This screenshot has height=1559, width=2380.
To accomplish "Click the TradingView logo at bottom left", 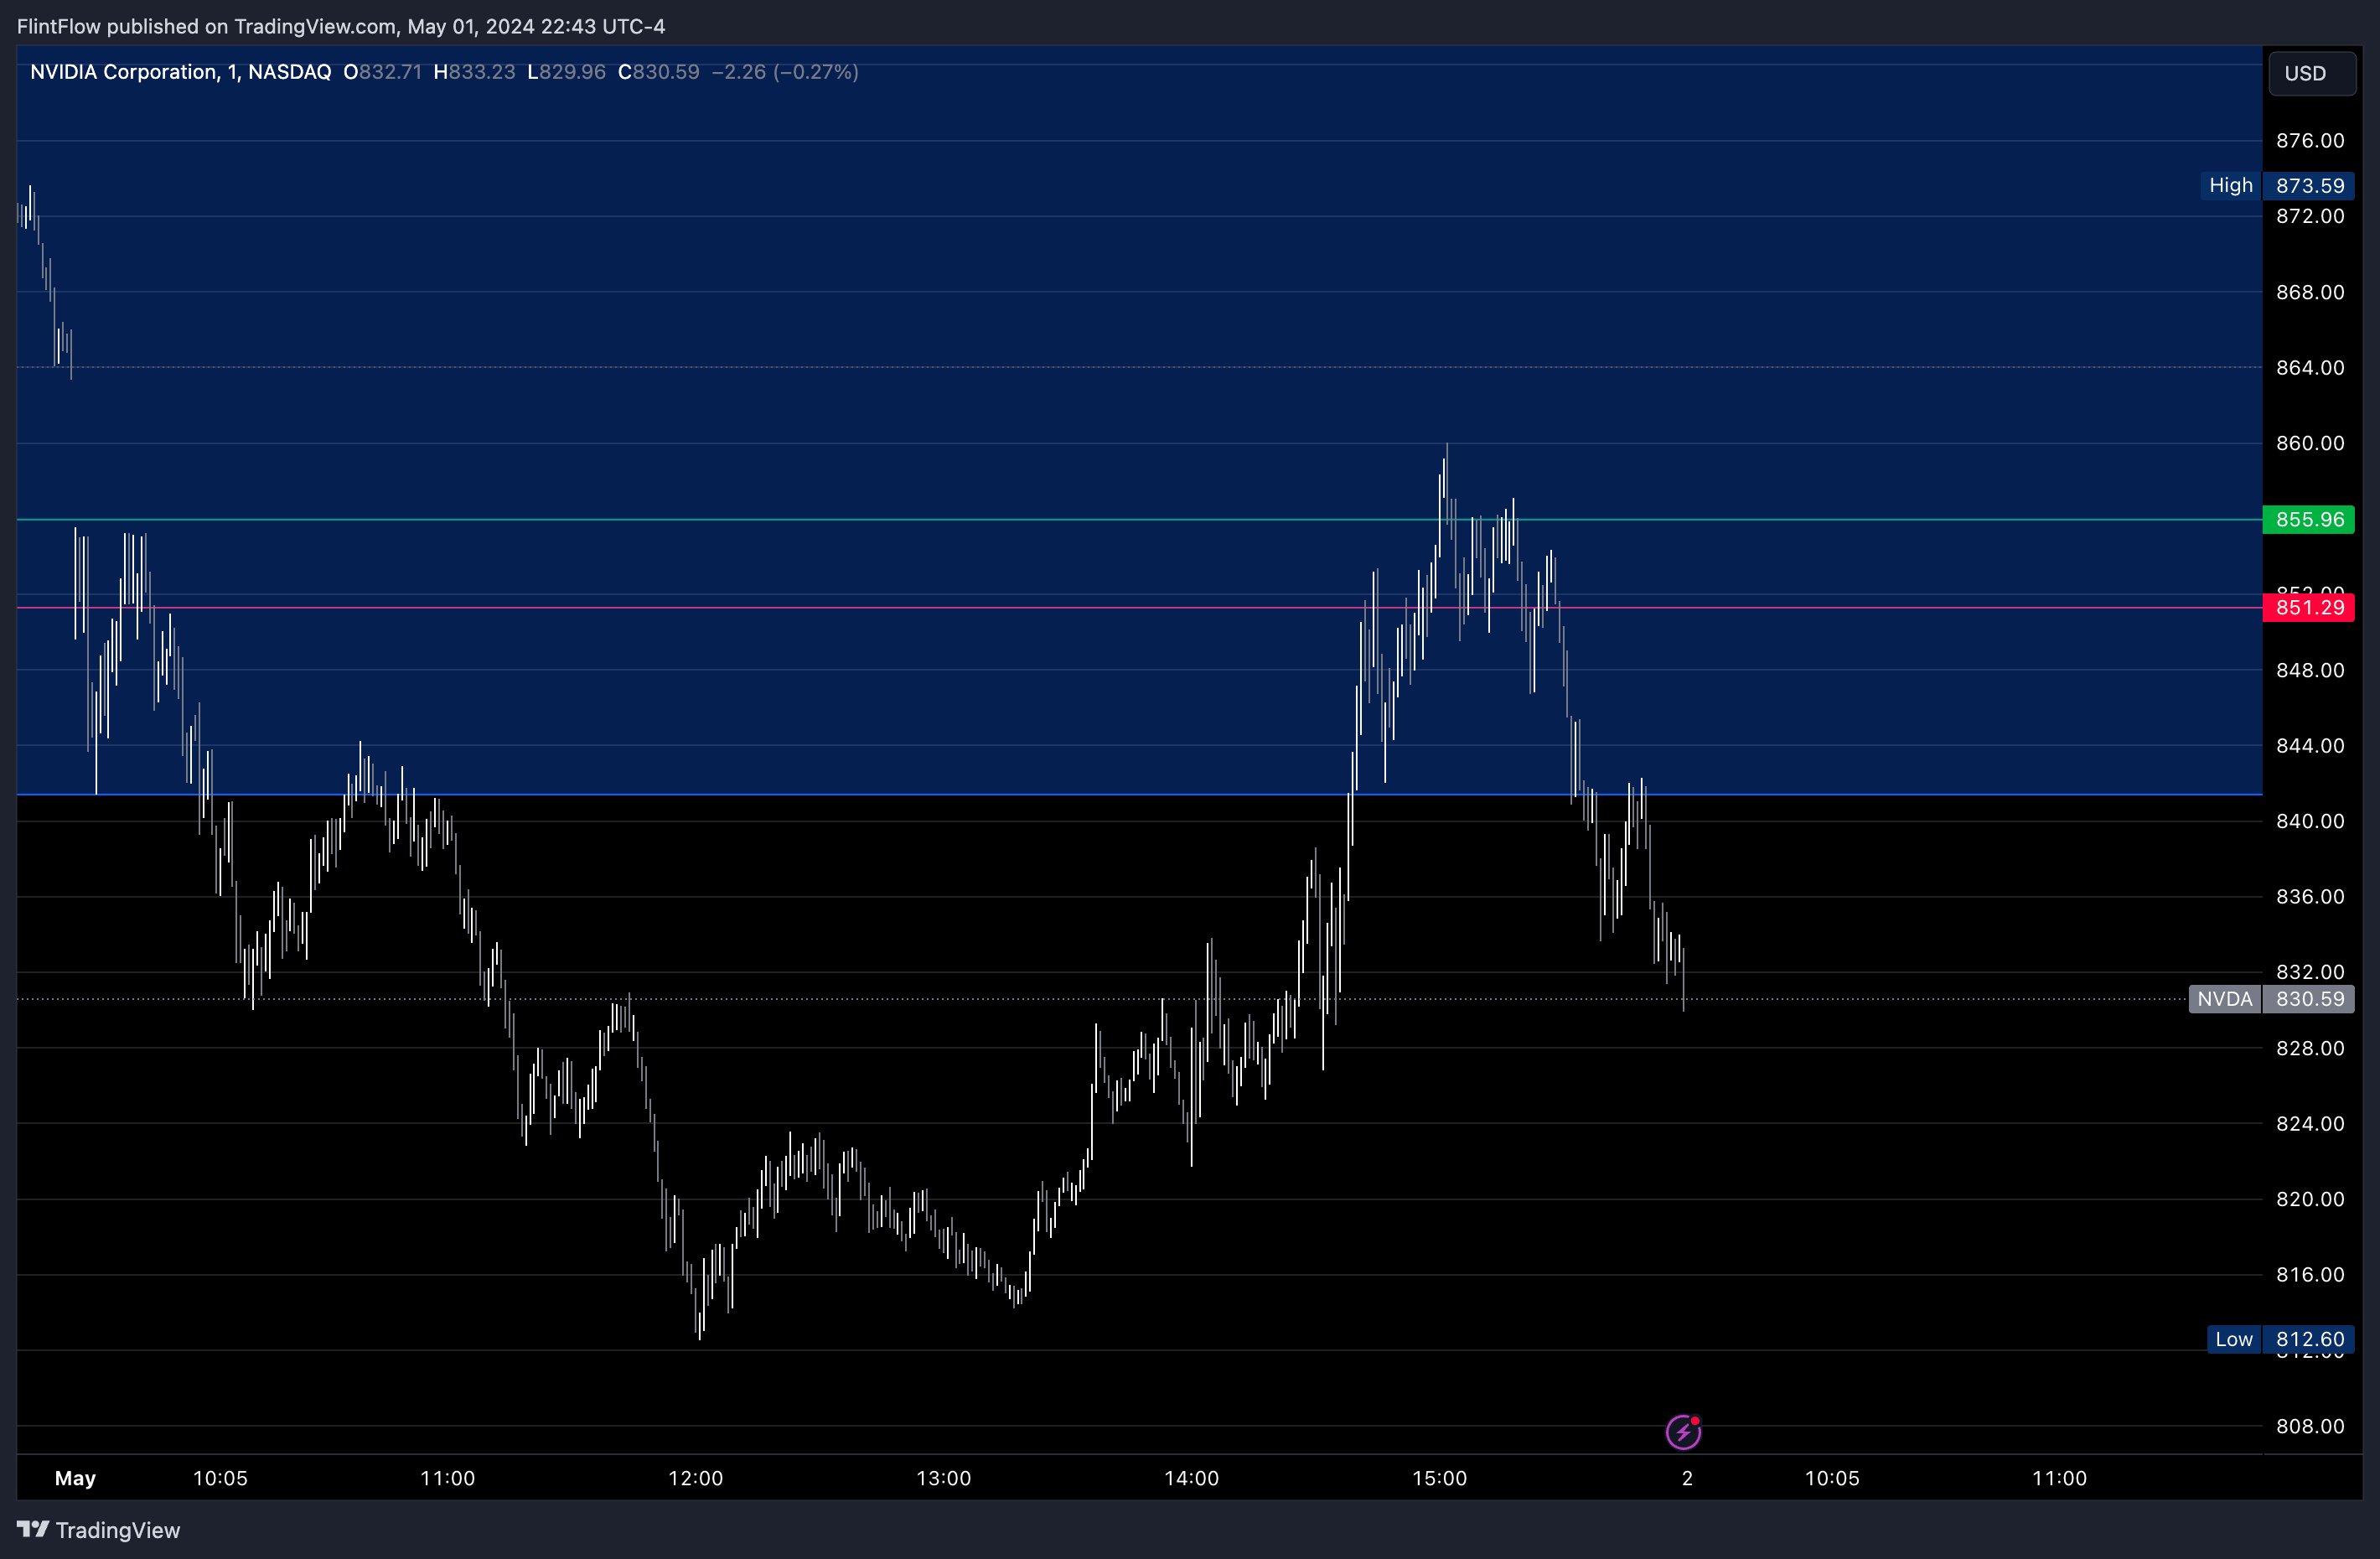I will coord(99,1530).
